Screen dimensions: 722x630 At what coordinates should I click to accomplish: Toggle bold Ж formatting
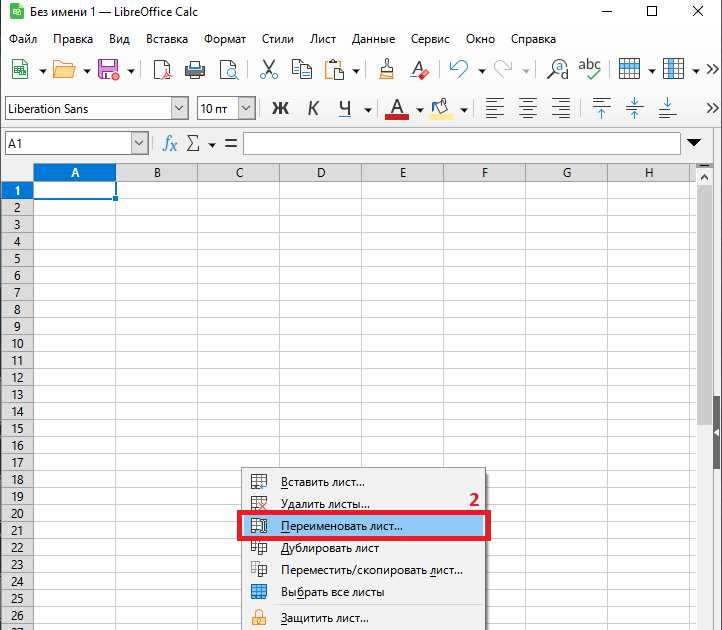pos(280,109)
